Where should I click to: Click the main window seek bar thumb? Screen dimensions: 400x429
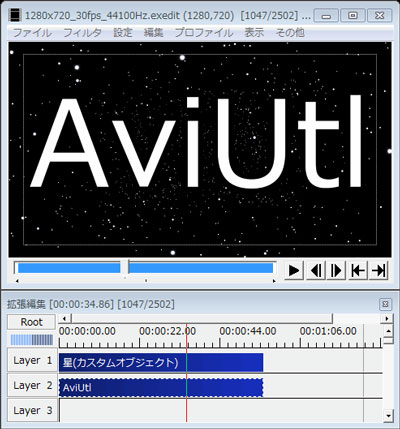124,268
